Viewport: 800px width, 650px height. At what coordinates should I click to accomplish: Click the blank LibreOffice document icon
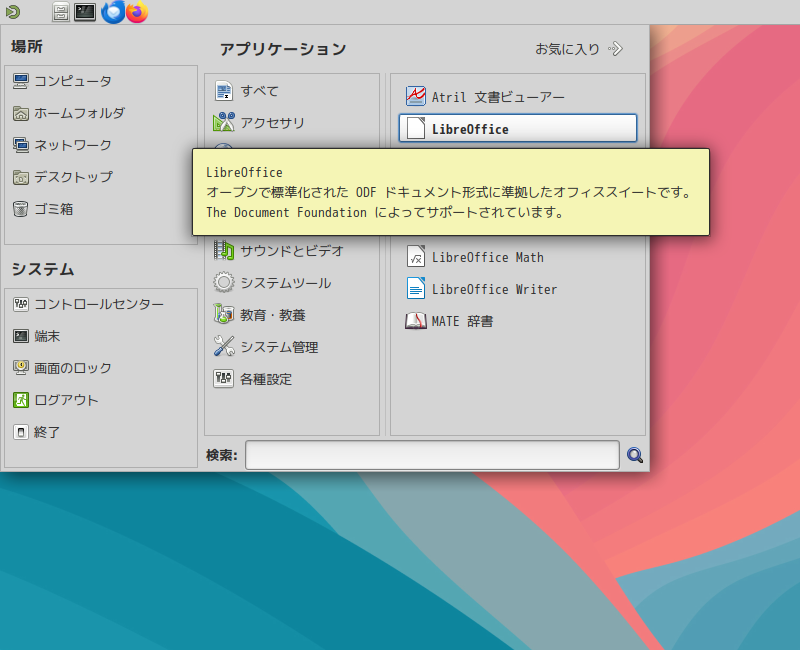[x=416, y=128]
